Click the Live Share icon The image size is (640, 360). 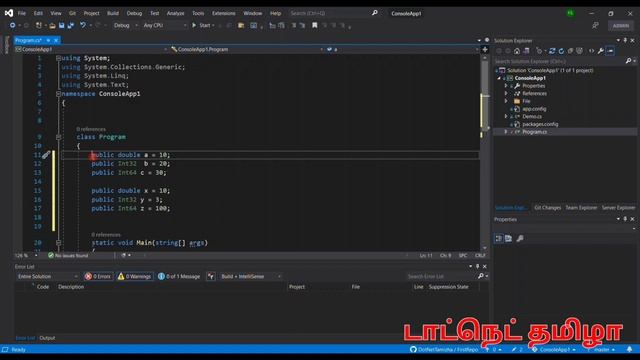tap(596, 25)
